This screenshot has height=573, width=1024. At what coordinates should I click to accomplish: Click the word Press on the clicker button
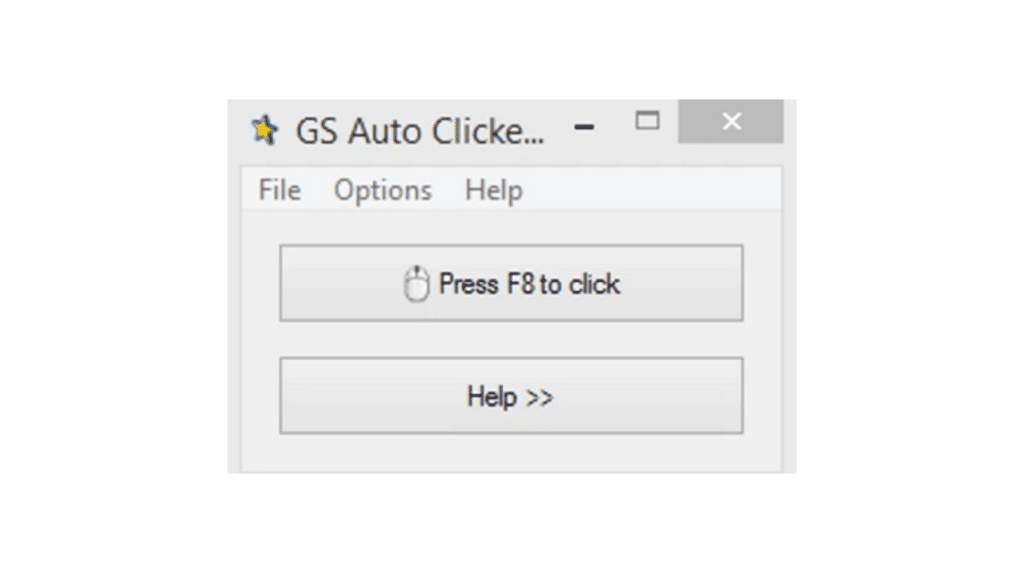click(469, 284)
